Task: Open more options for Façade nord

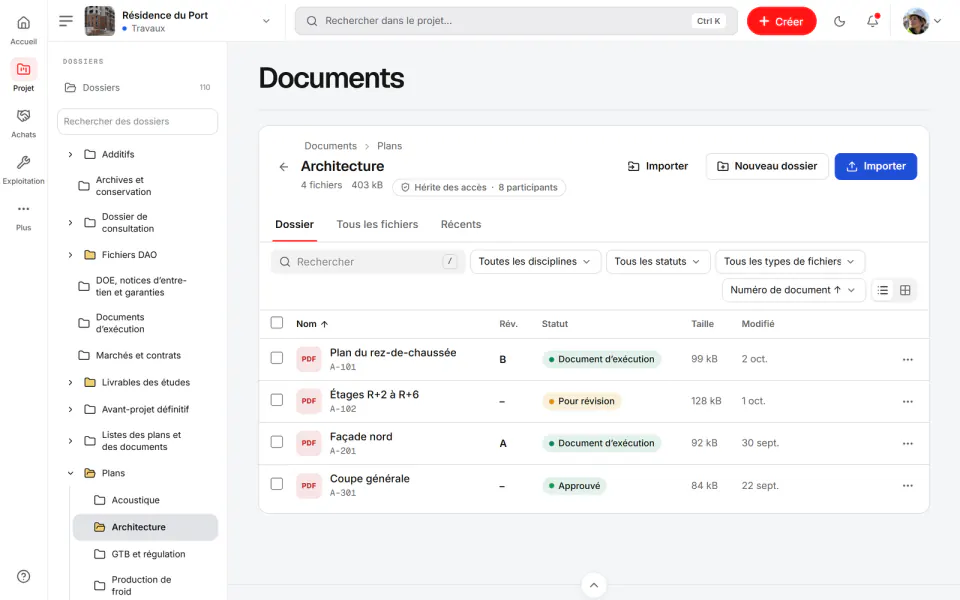Action: point(907,443)
